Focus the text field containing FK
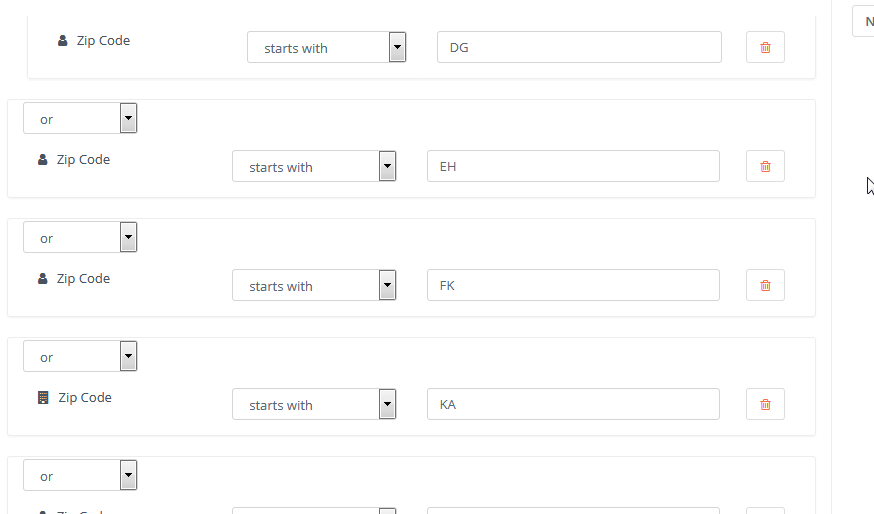Screen dimensions: 874x514 [574, 285]
